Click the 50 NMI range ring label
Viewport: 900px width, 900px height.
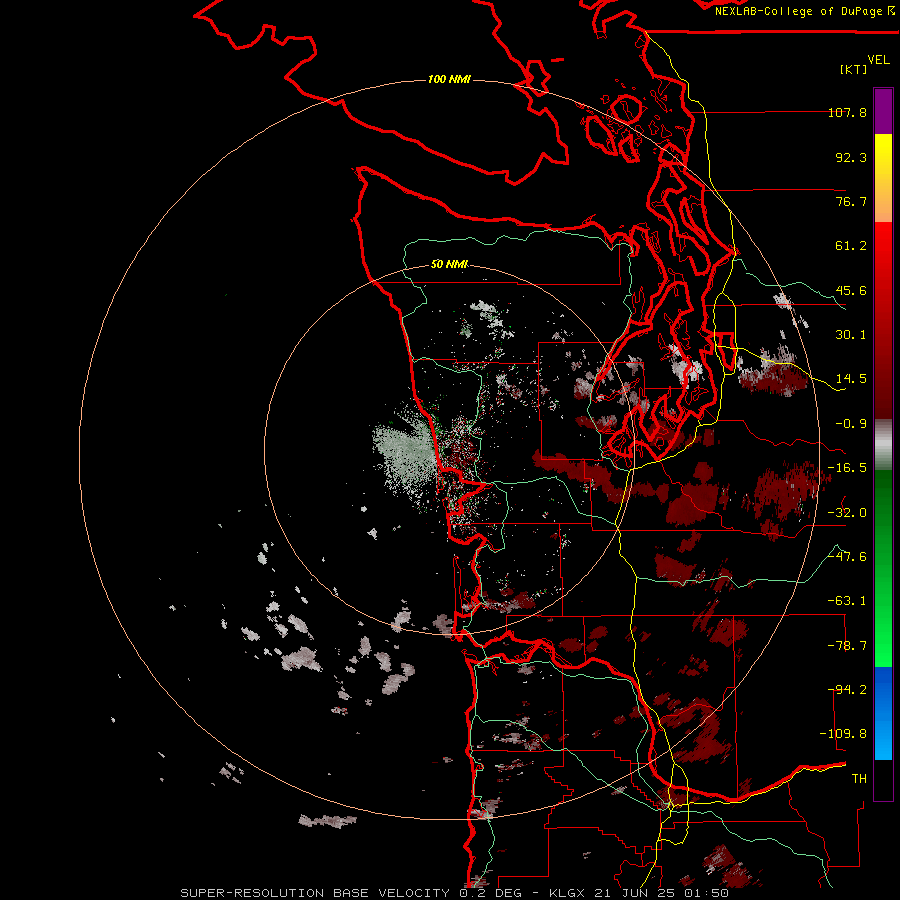coord(449,264)
